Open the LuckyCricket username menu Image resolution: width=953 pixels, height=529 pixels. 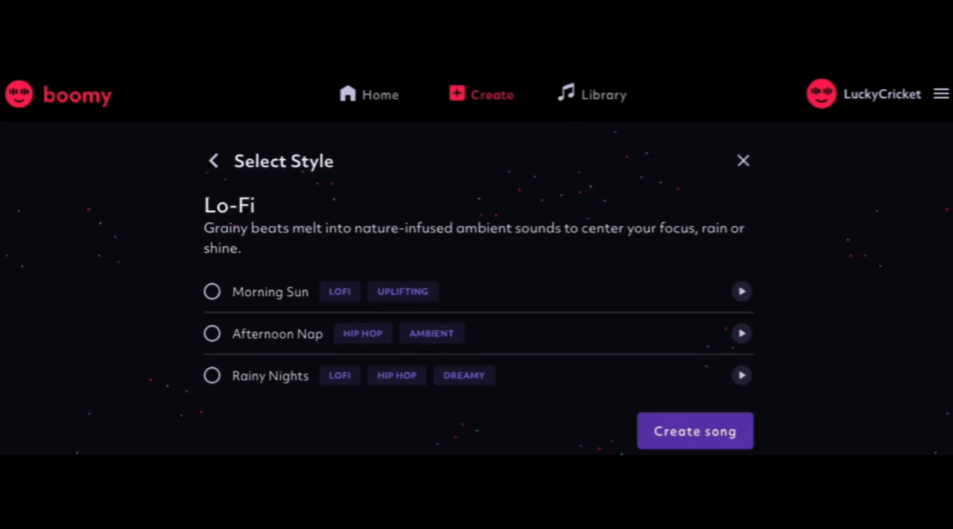882,94
